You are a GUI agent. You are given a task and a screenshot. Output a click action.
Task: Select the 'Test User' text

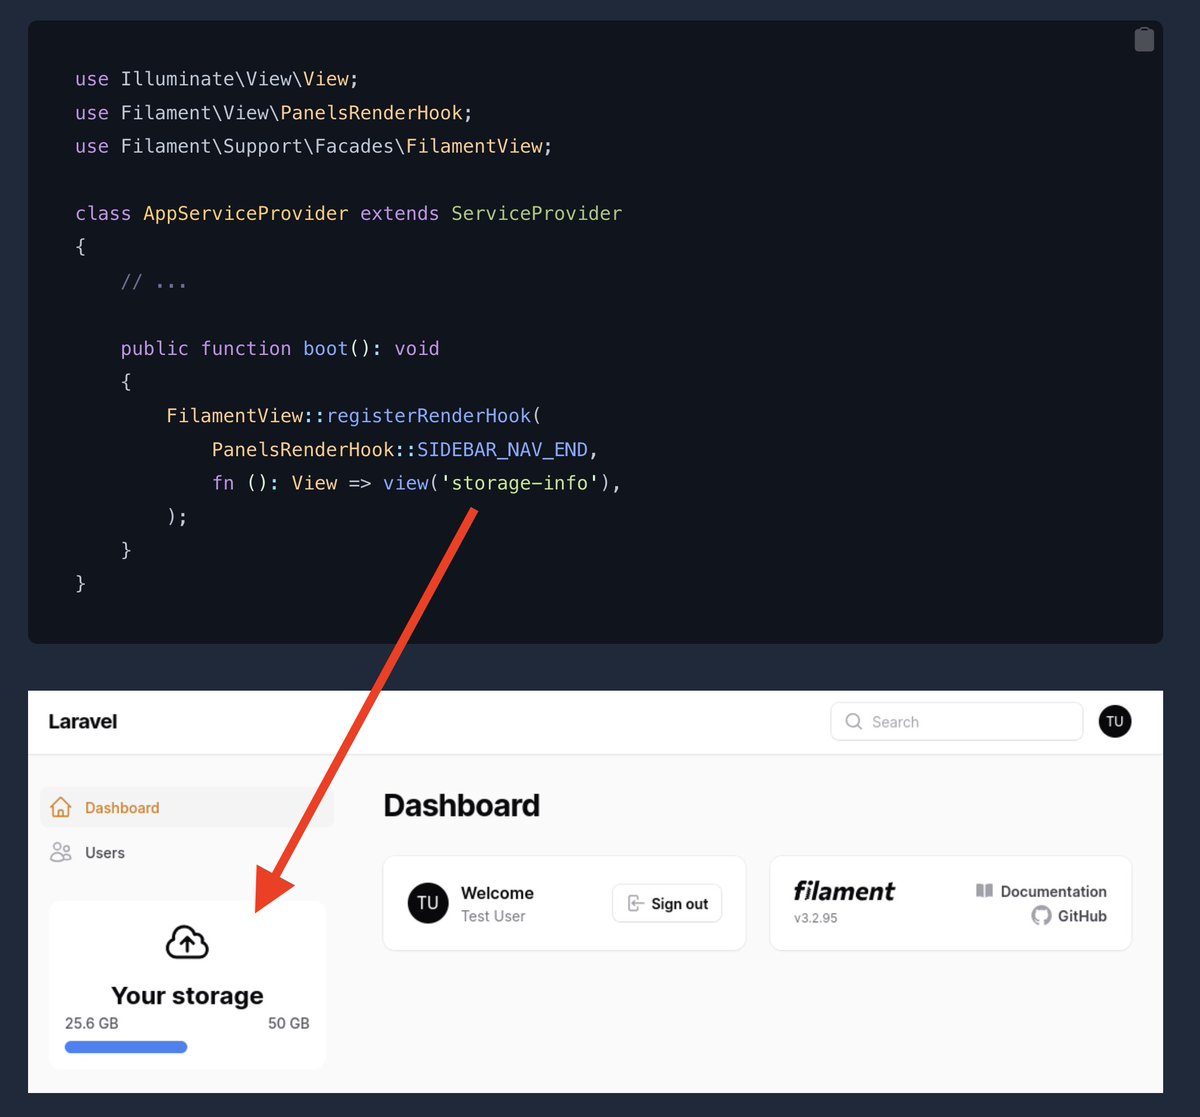493,916
